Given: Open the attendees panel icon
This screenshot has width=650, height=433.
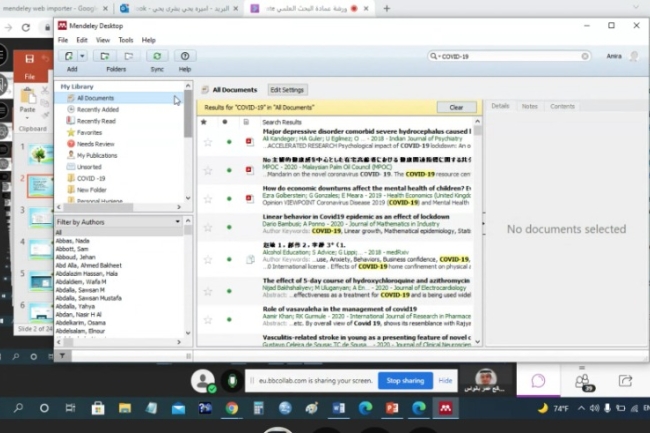Looking at the screenshot, I should [x=583, y=382].
